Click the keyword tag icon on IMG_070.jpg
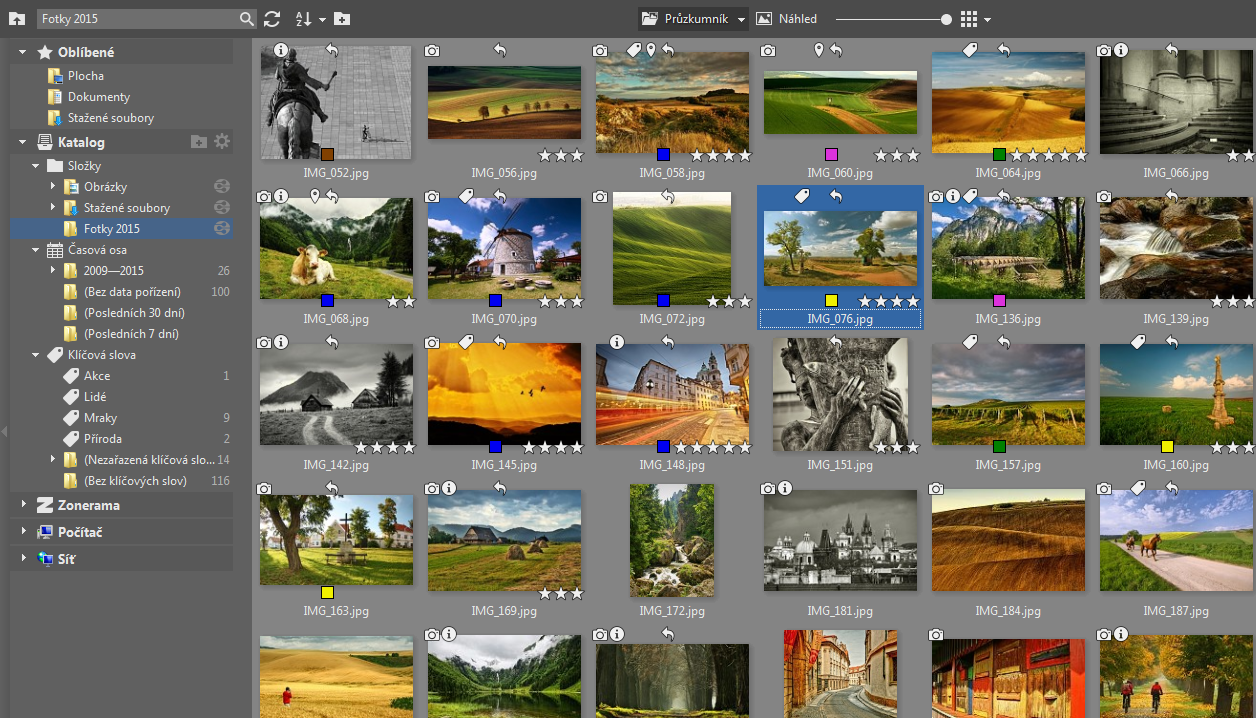Screen dimensions: 1256x718 pos(466,196)
